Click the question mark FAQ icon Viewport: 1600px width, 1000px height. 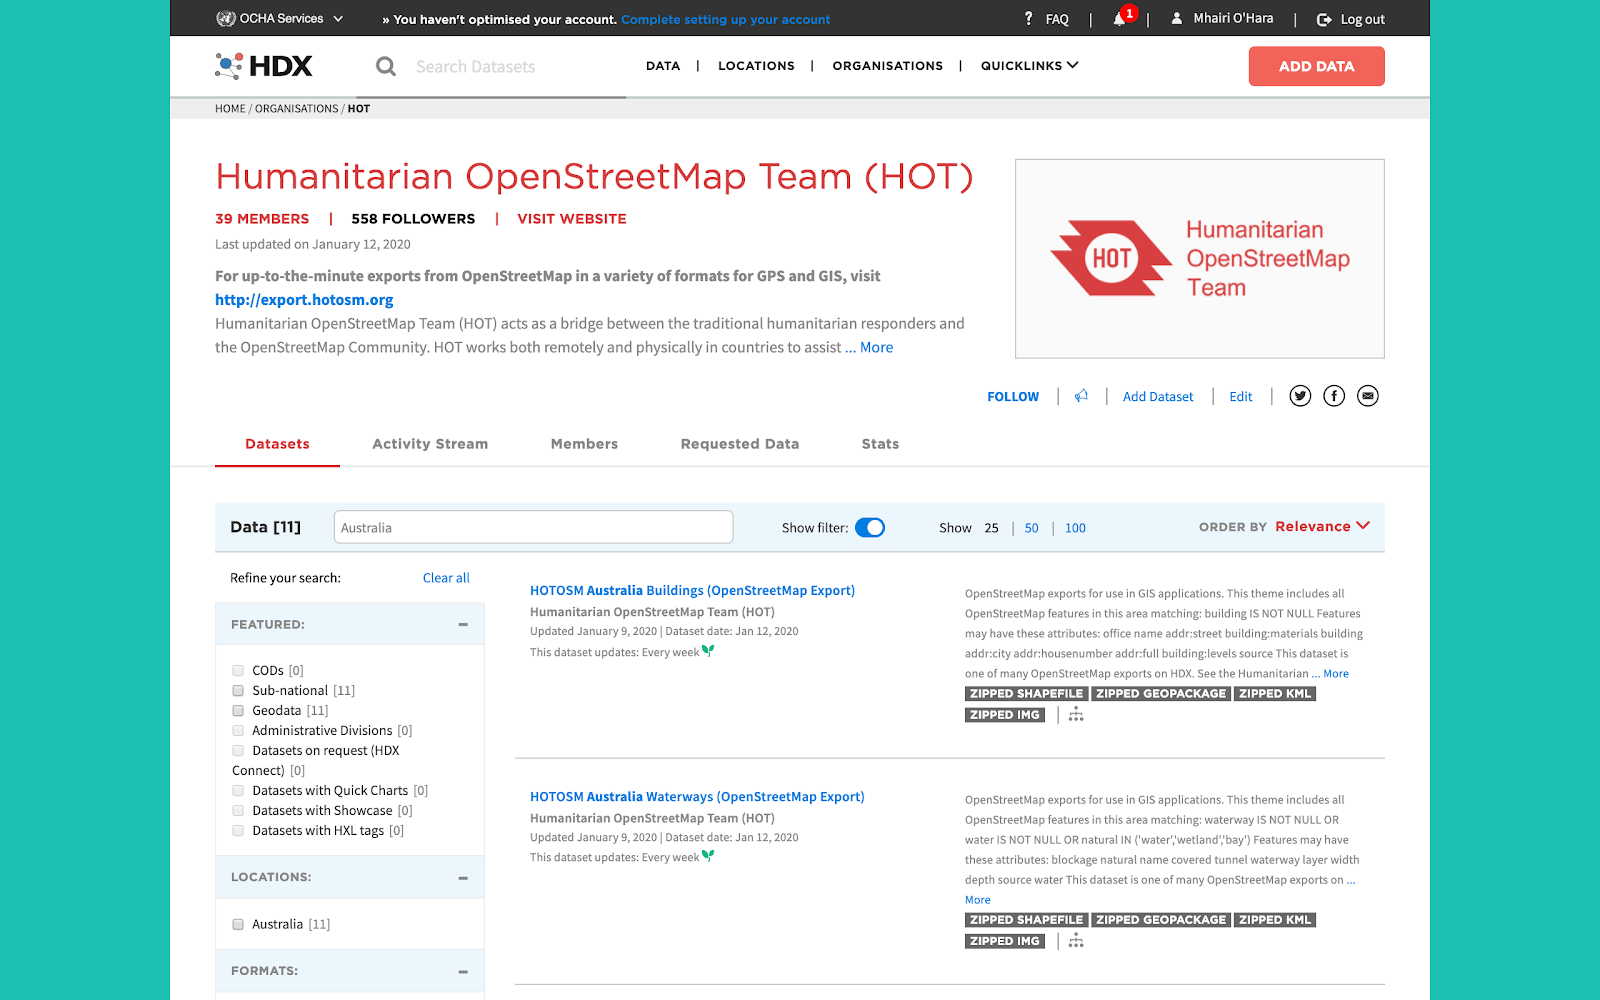click(x=1028, y=18)
